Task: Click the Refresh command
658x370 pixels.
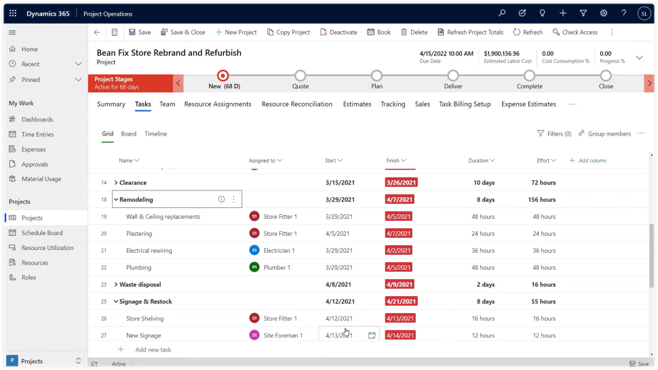Action: click(528, 32)
